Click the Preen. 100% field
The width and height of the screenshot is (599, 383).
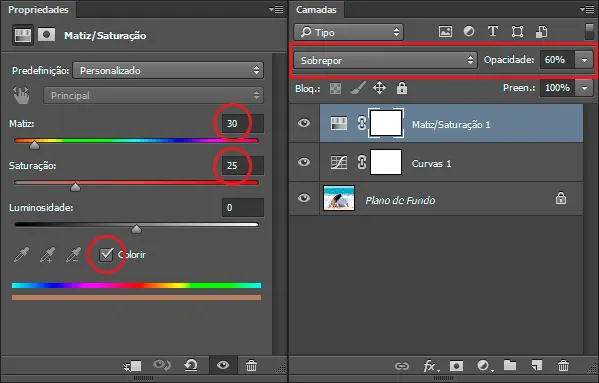[x=557, y=88]
